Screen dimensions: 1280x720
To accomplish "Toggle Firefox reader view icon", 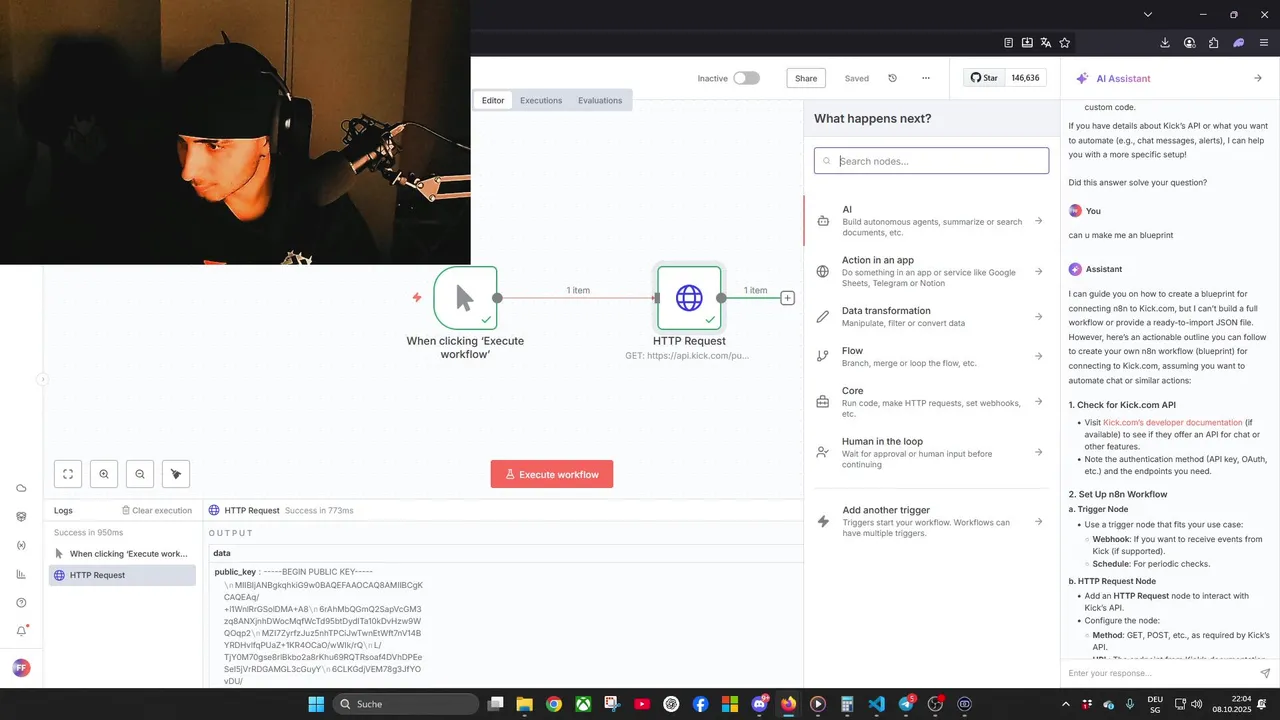I will 1009,43.
